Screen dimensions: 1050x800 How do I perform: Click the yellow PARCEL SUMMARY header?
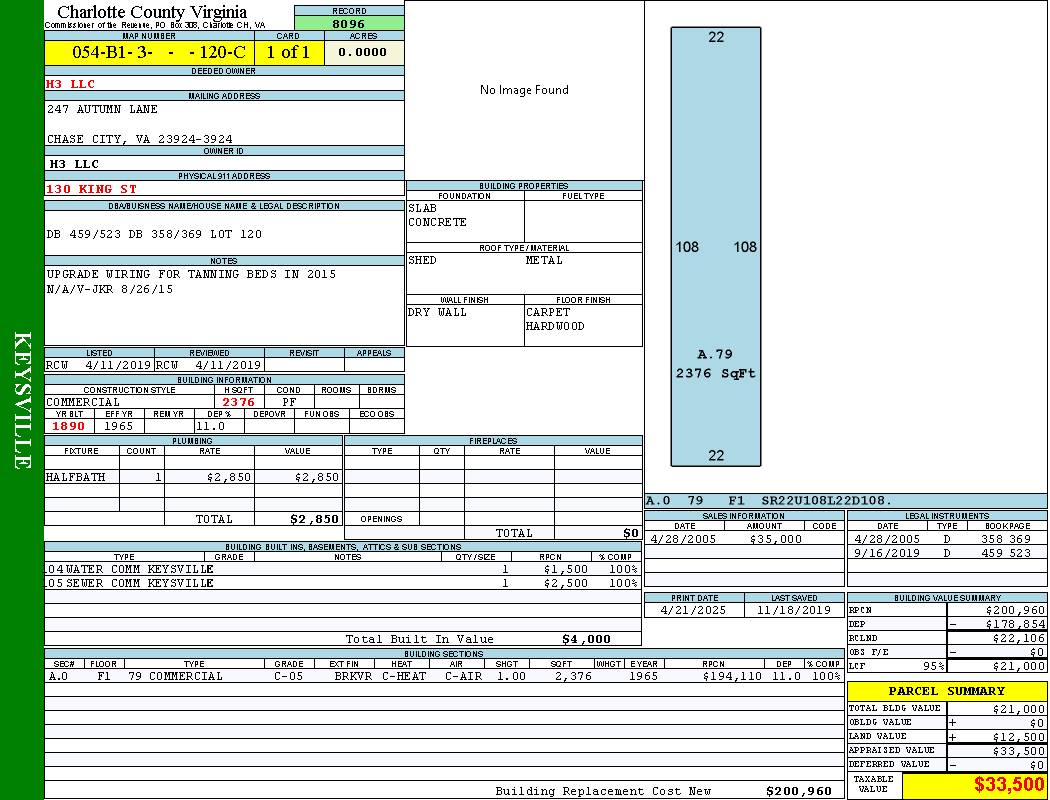point(946,691)
